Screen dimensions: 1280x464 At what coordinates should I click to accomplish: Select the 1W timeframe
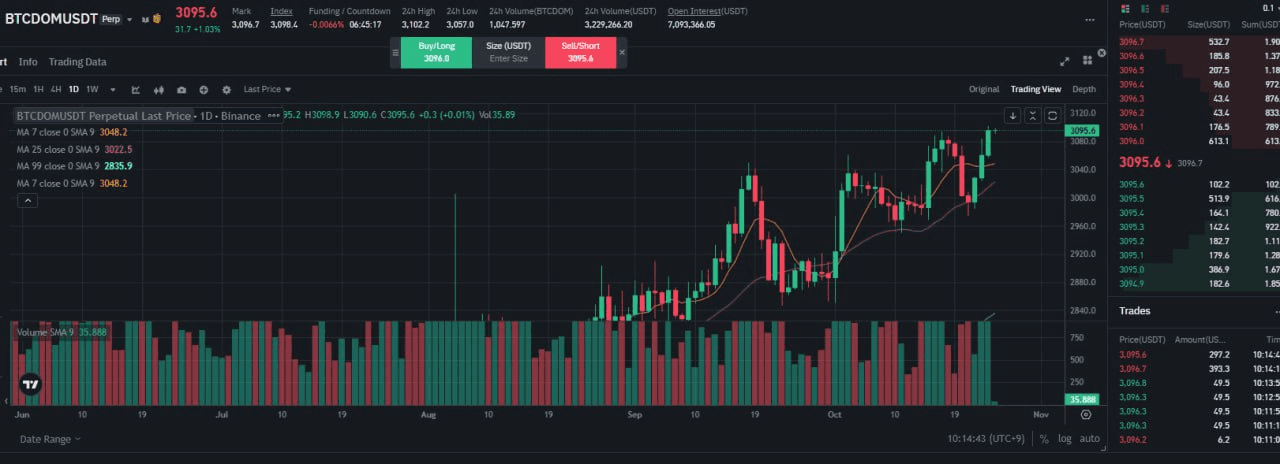tap(93, 90)
